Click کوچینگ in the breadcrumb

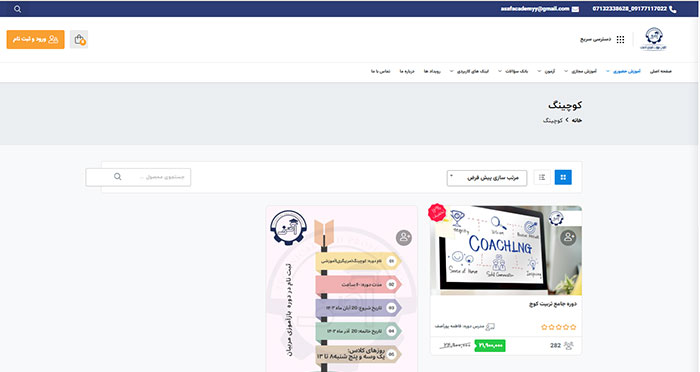[553, 121]
